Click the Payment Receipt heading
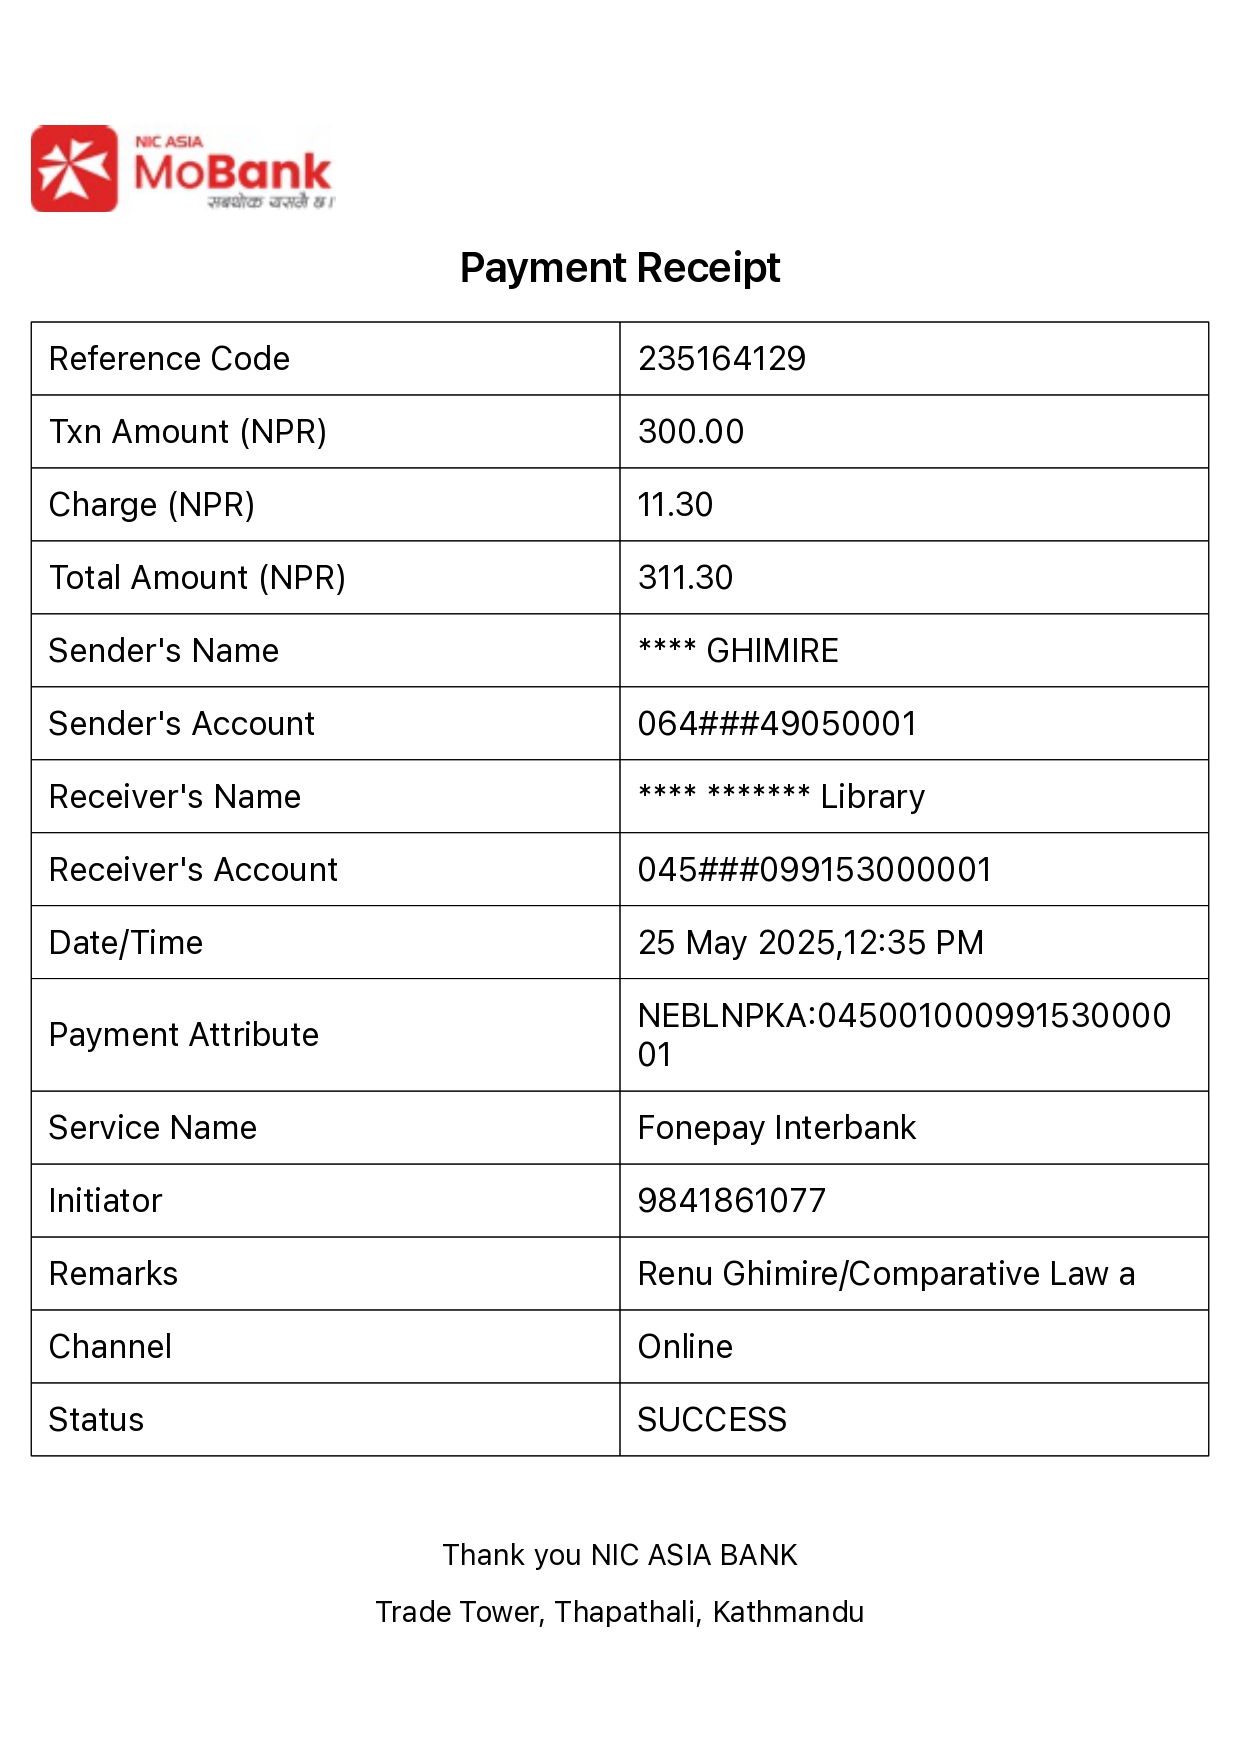 pyautogui.click(x=619, y=268)
